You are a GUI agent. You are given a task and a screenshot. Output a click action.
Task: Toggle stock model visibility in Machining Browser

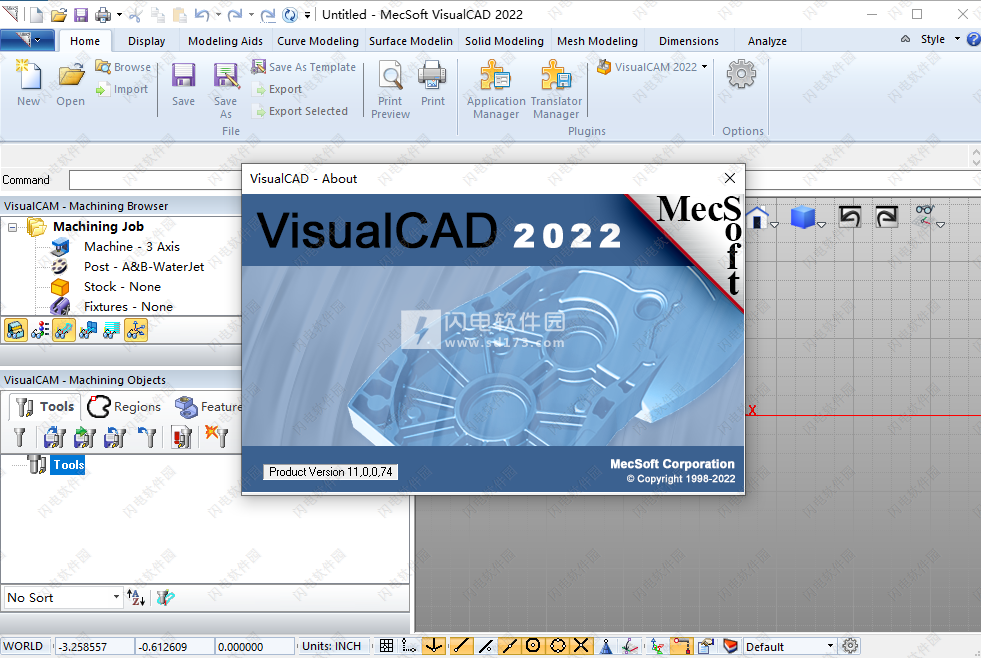click(16, 330)
